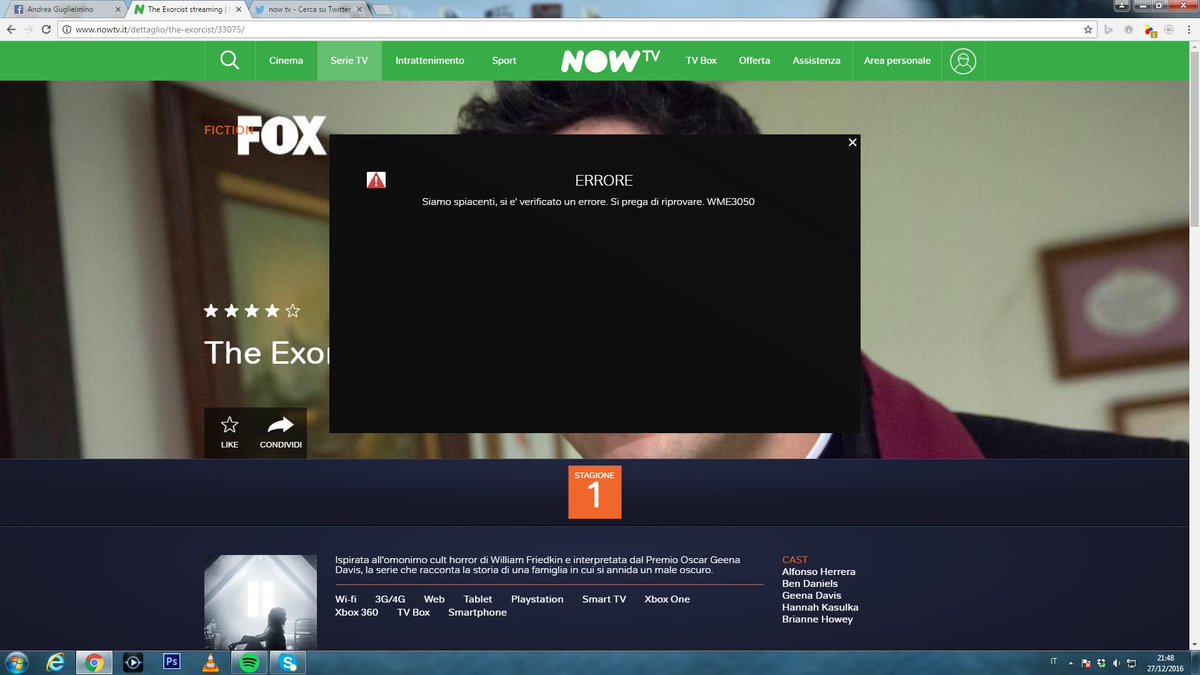Image resolution: width=1200 pixels, height=675 pixels.
Task: Click the Smartphone device label
Action: click(x=477, y=612)
